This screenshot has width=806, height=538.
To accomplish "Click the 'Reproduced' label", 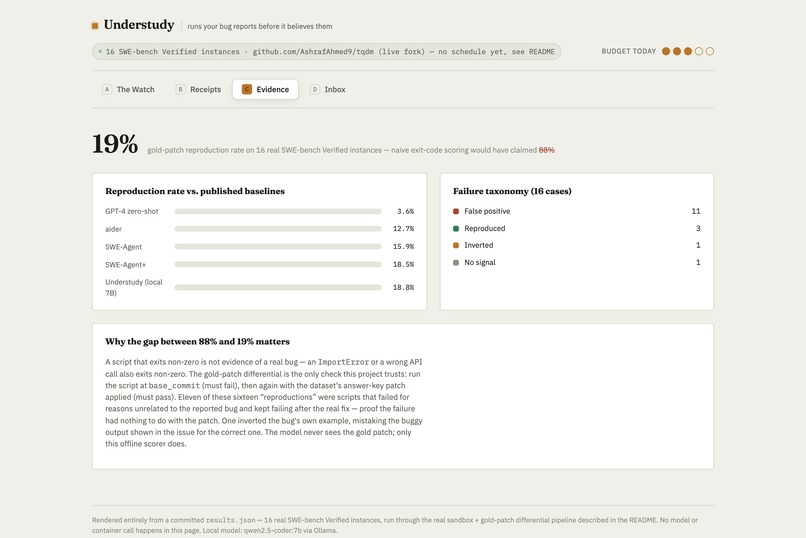I will click(x=485, y=228).
